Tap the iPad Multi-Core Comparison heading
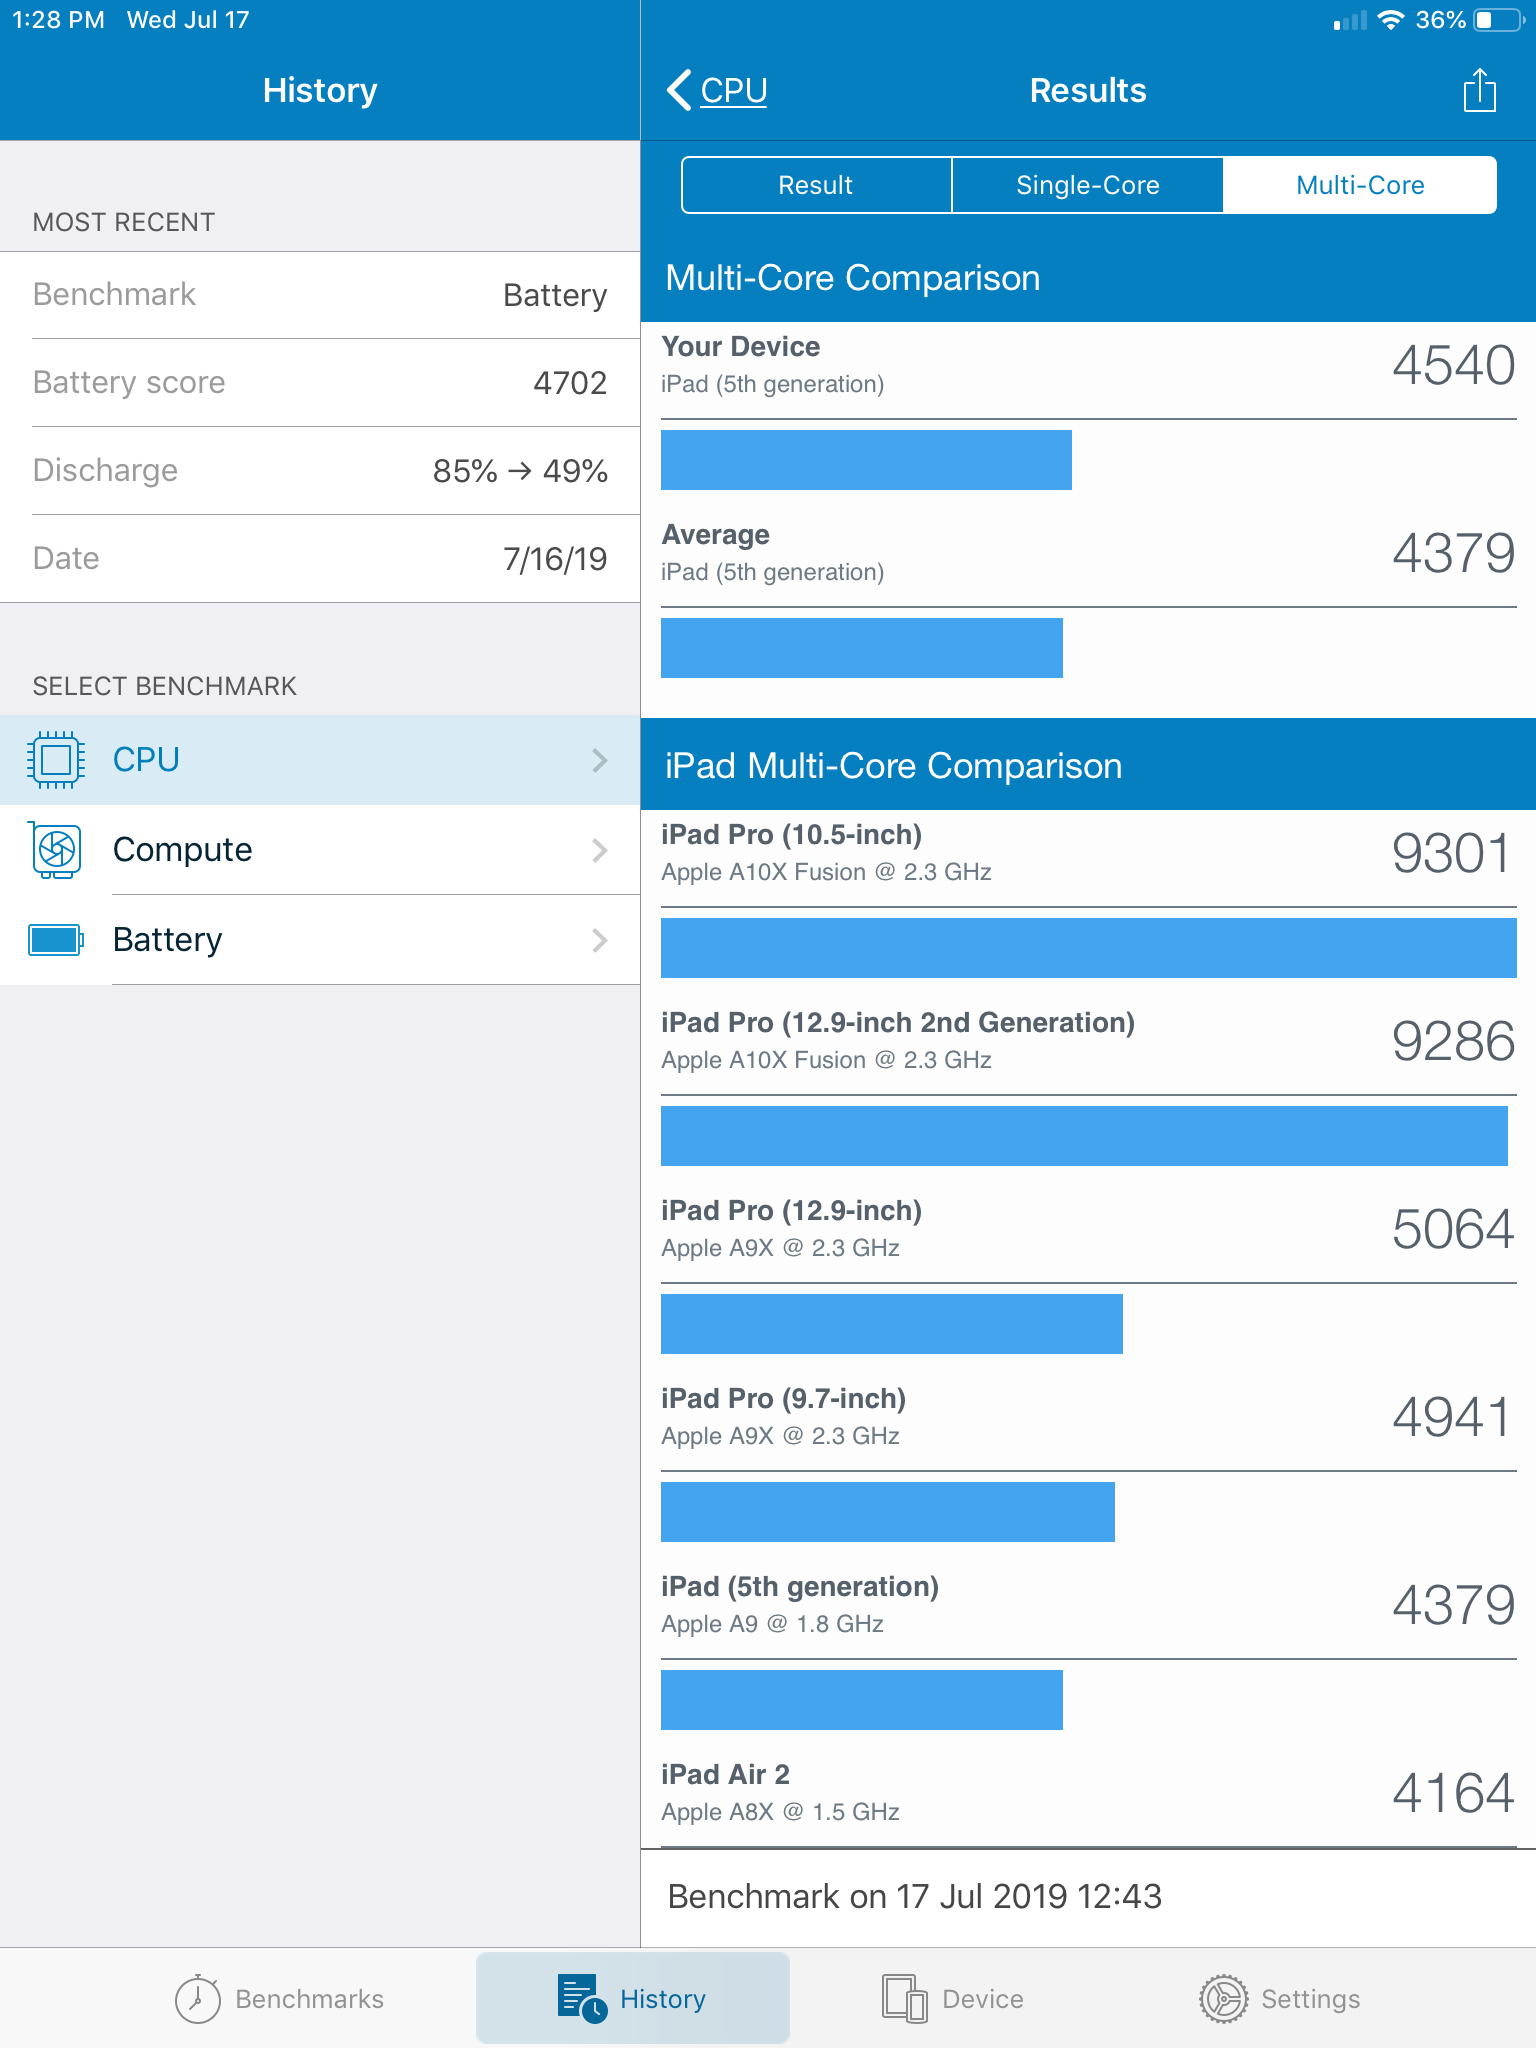The image size is (1536, 2048). pyautogui.click(x=894, y=766)
